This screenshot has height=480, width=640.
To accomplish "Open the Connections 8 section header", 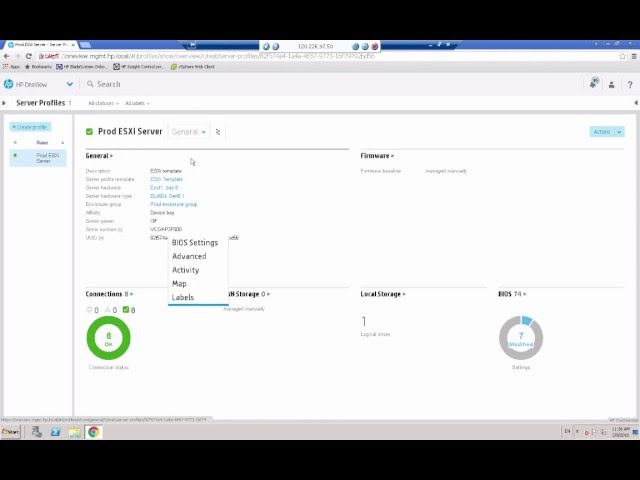I will pos(109,294).
